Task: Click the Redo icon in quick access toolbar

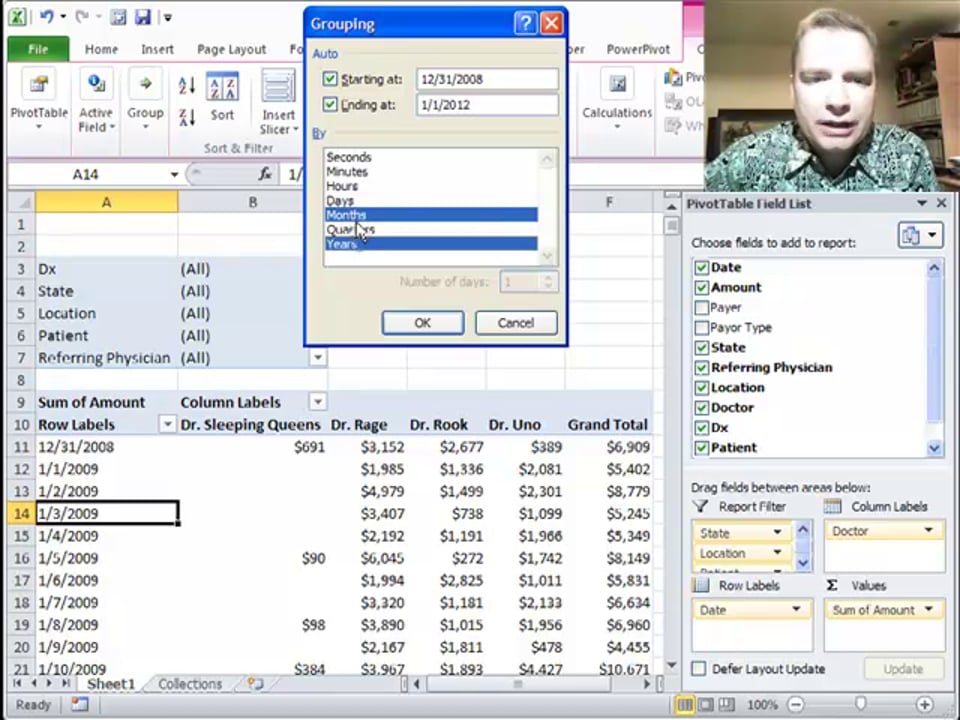Action: coord(81,17)
